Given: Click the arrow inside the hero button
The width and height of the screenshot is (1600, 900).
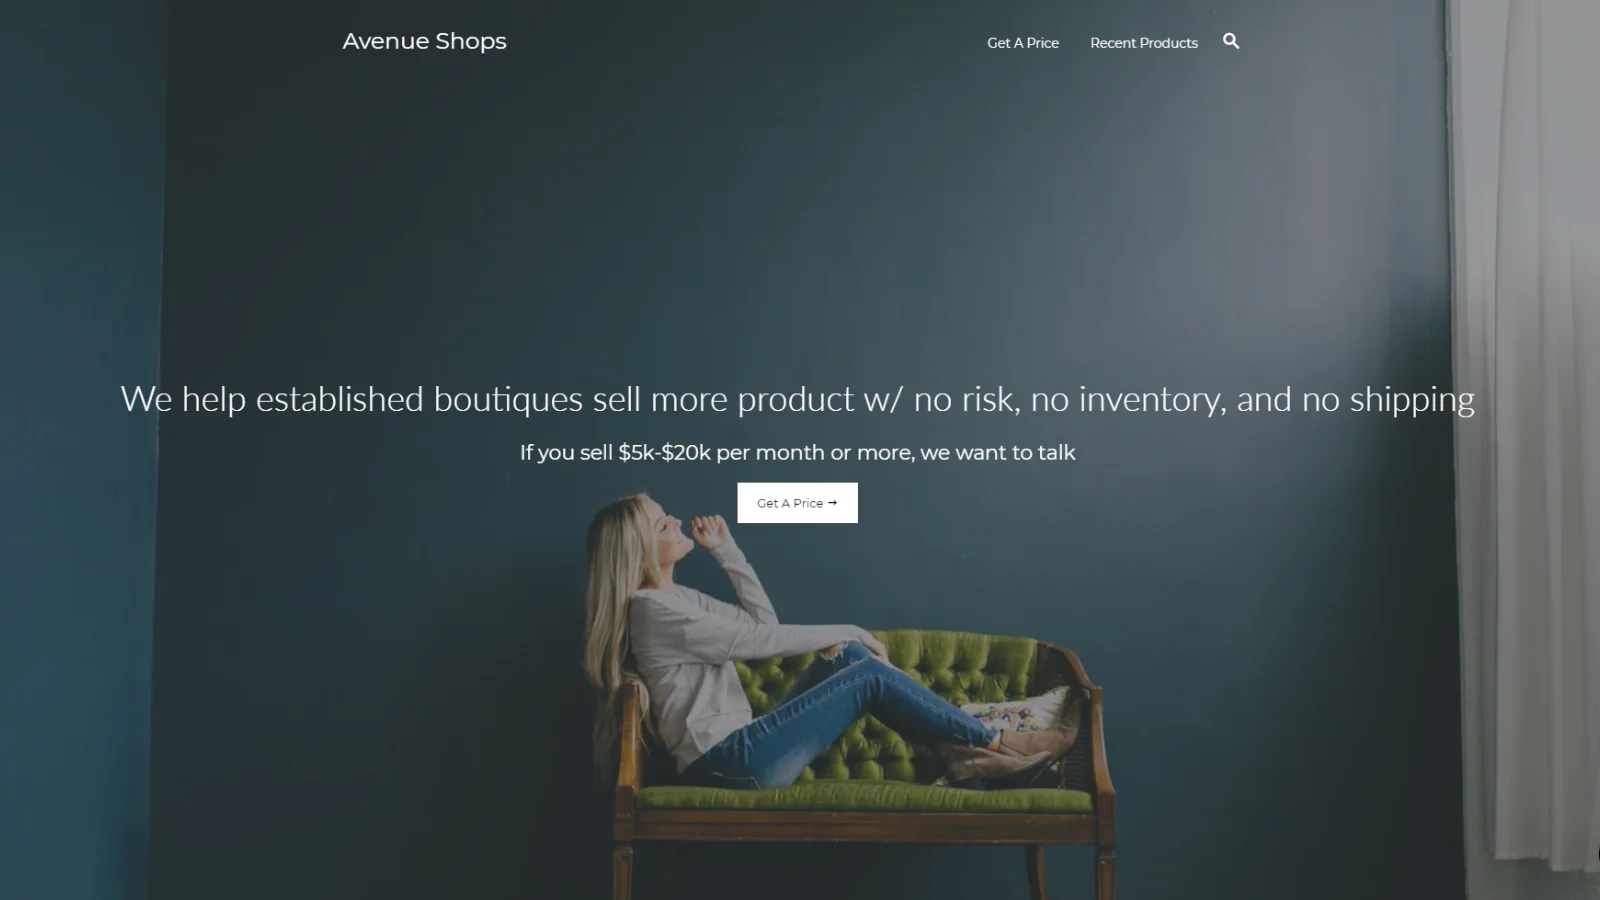Looking at the screenshot, I should pyautogui.click(x=832, y=503).
